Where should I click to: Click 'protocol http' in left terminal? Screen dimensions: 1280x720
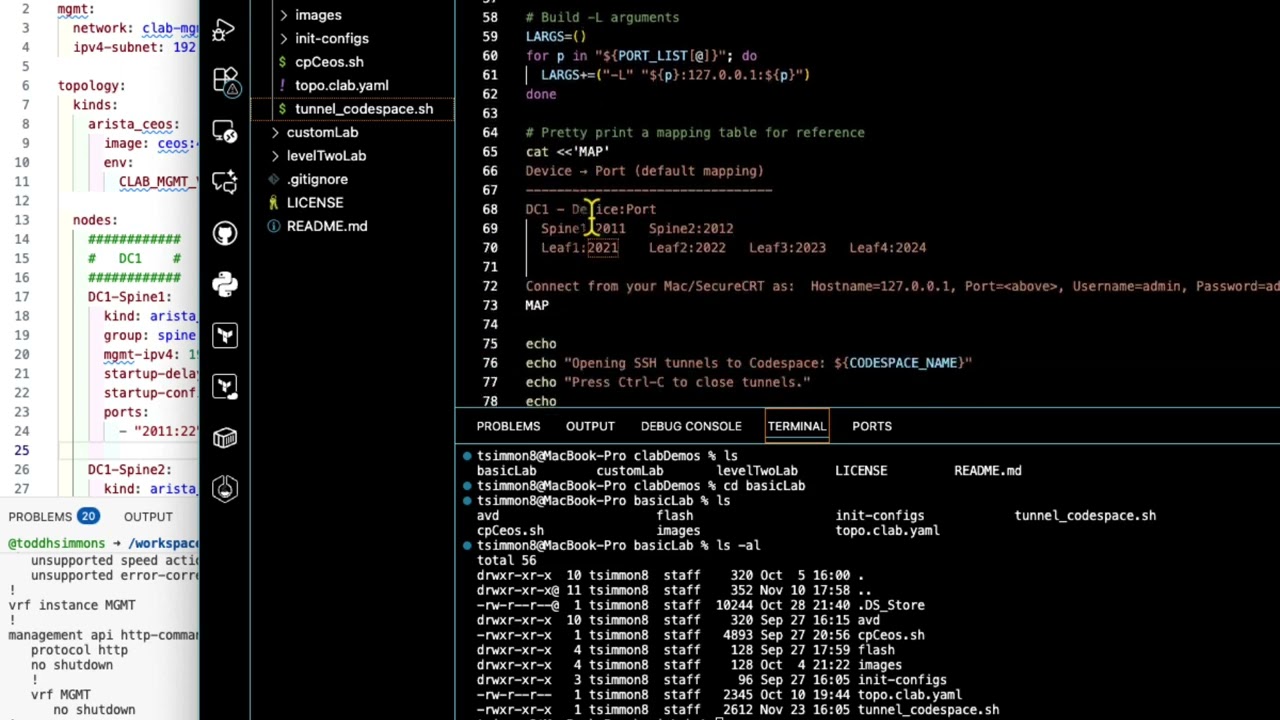pos(79,650)
